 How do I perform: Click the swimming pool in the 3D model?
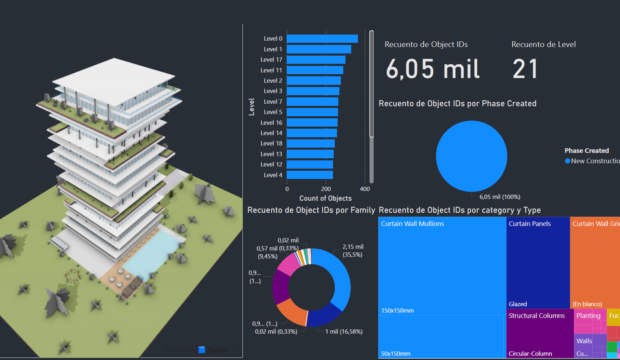pos(152,253)
